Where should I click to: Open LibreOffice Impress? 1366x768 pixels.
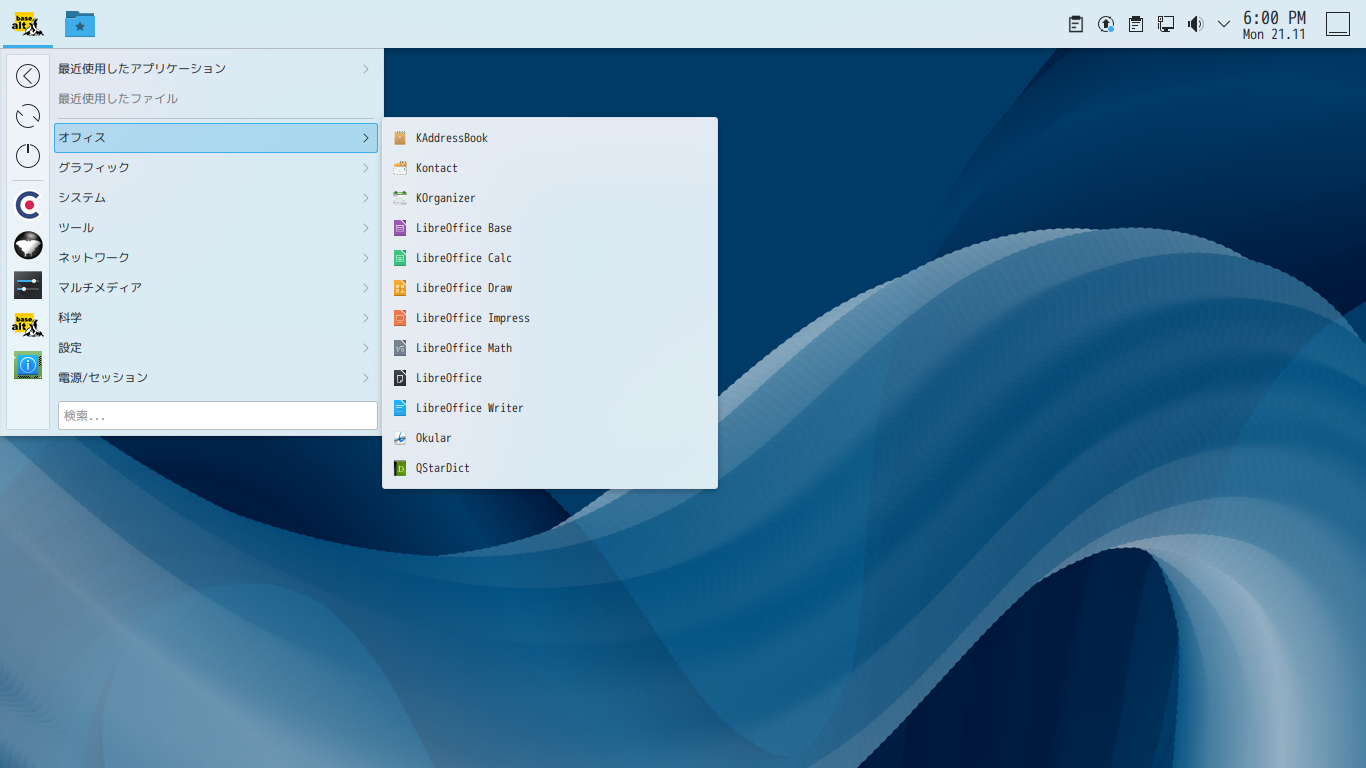(550, 318)
